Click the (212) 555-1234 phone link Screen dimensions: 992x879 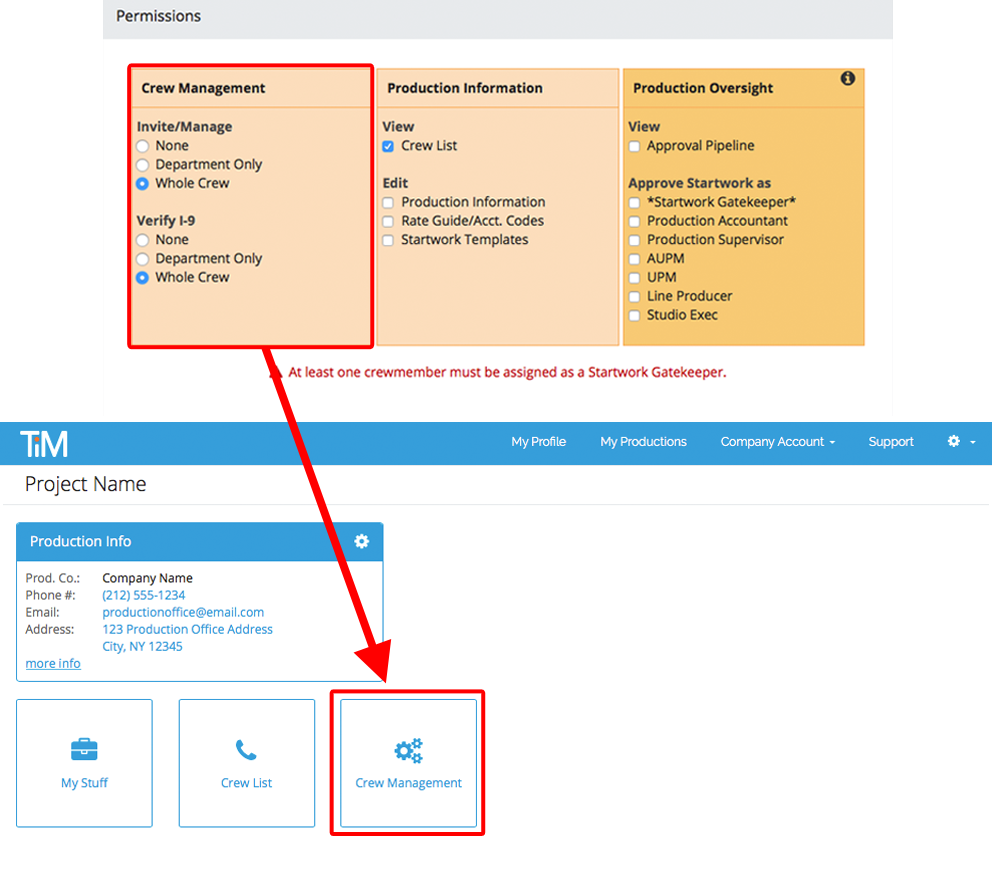click(x=143, y=595)
